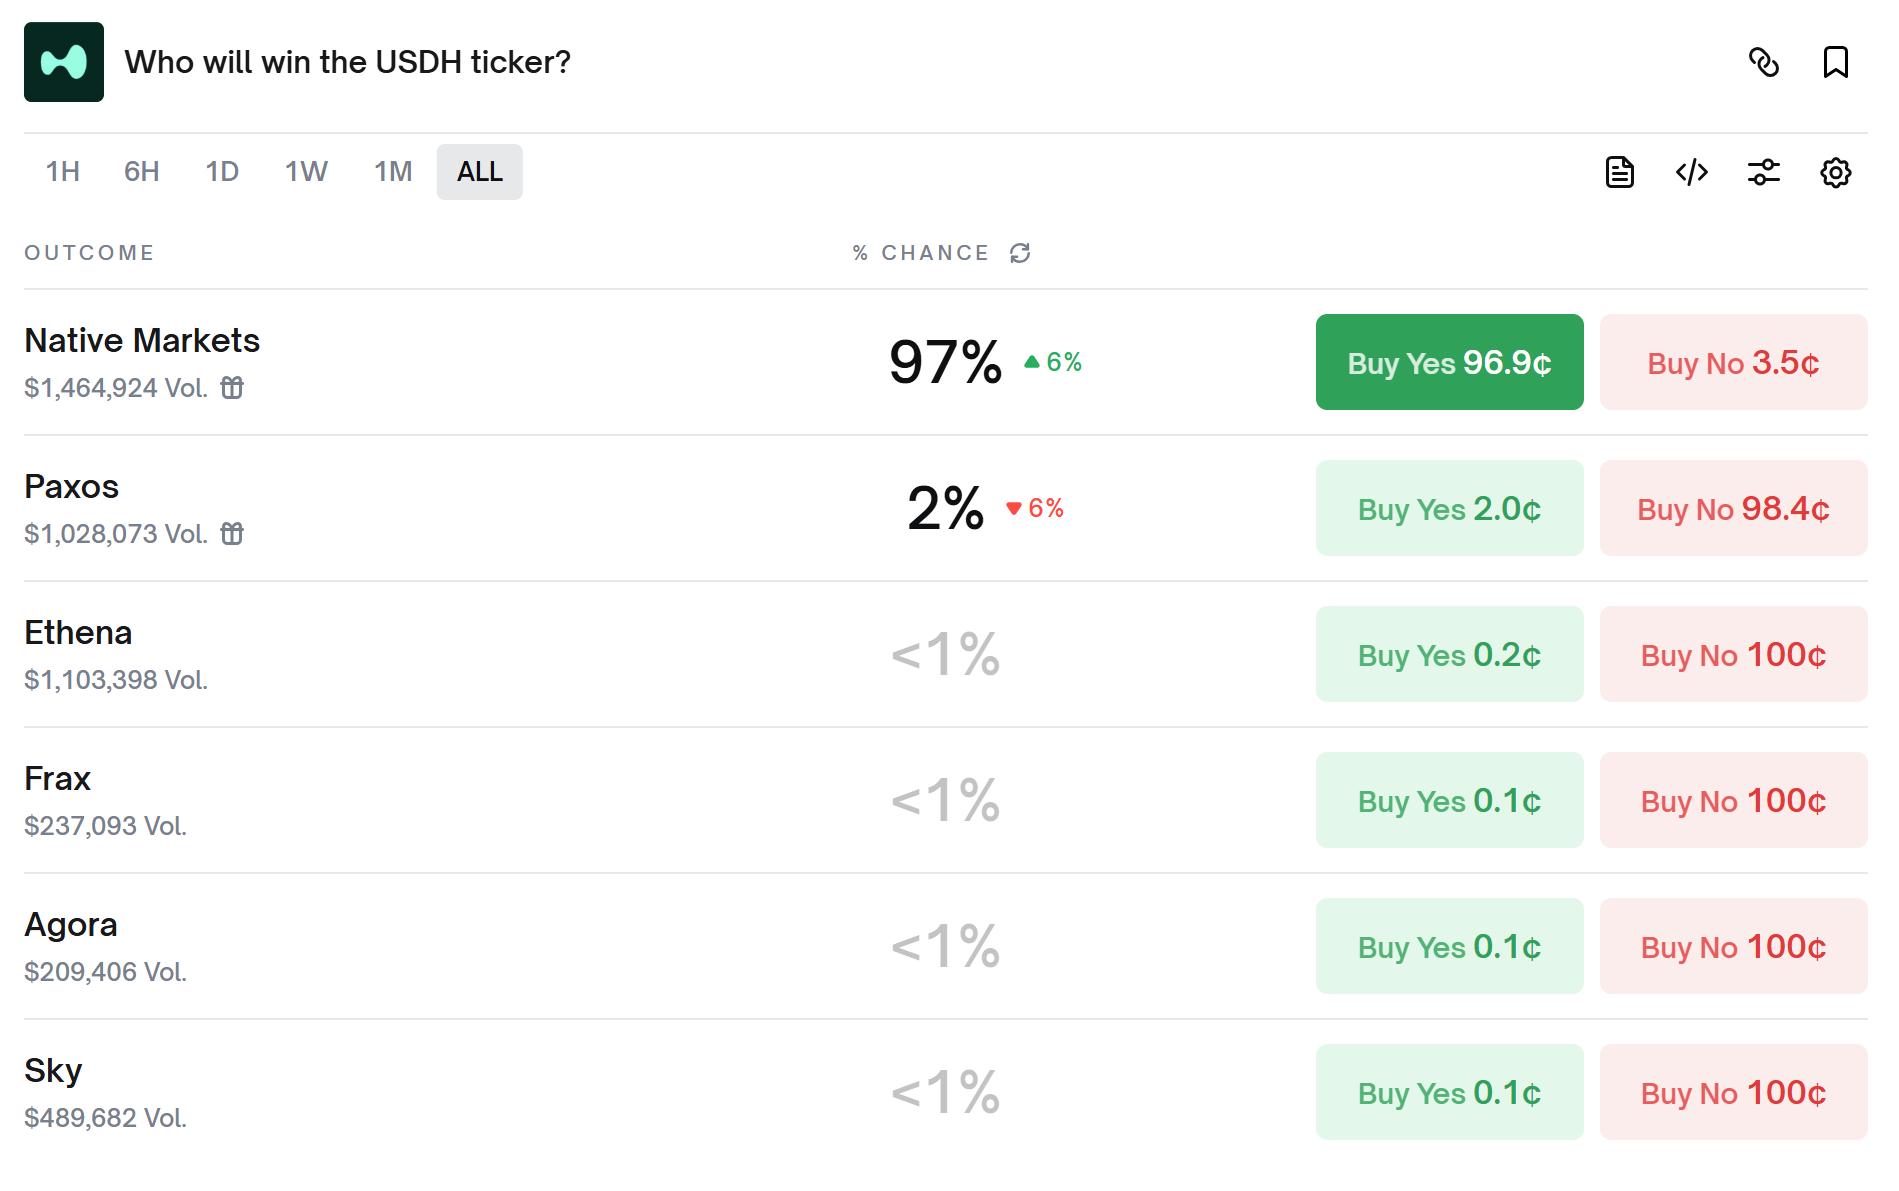Refresh the chance percentages
Image resolution: width=1899 pixels, height=1191 pixels.
[x=1020, y=253]
